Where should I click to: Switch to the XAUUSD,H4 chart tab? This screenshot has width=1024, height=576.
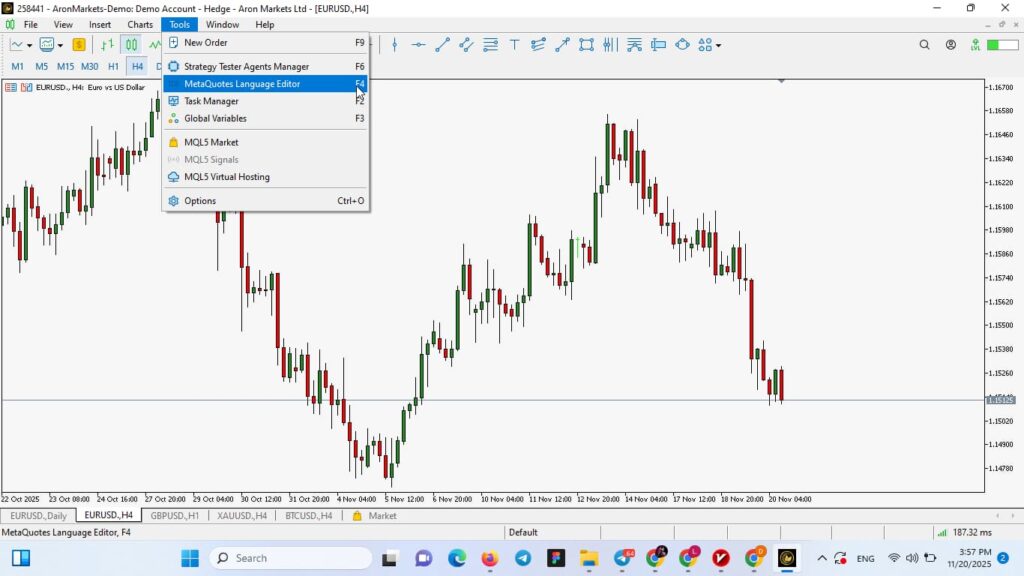click(242, 516)
